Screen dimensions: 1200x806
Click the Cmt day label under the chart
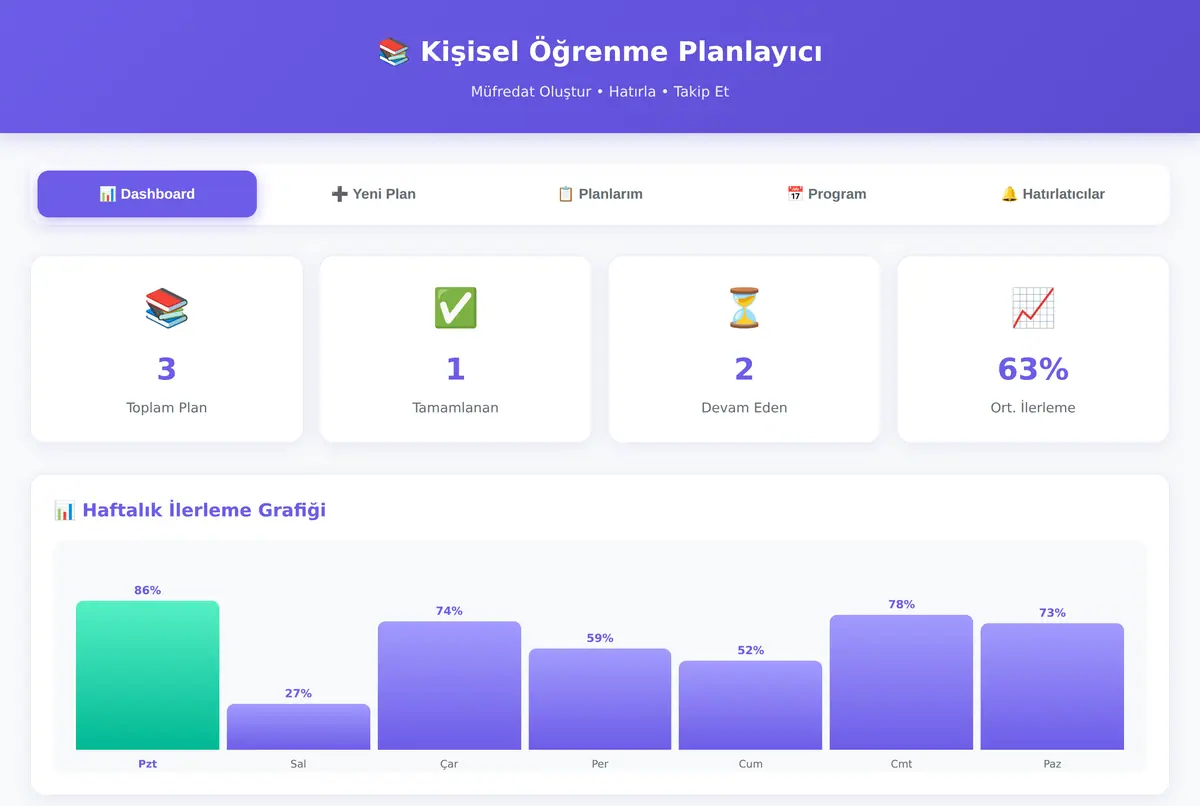[901, 764]
